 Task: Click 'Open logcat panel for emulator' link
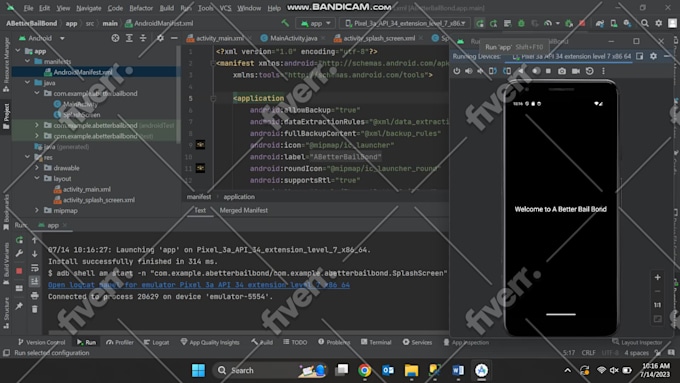tap(199, 285)
